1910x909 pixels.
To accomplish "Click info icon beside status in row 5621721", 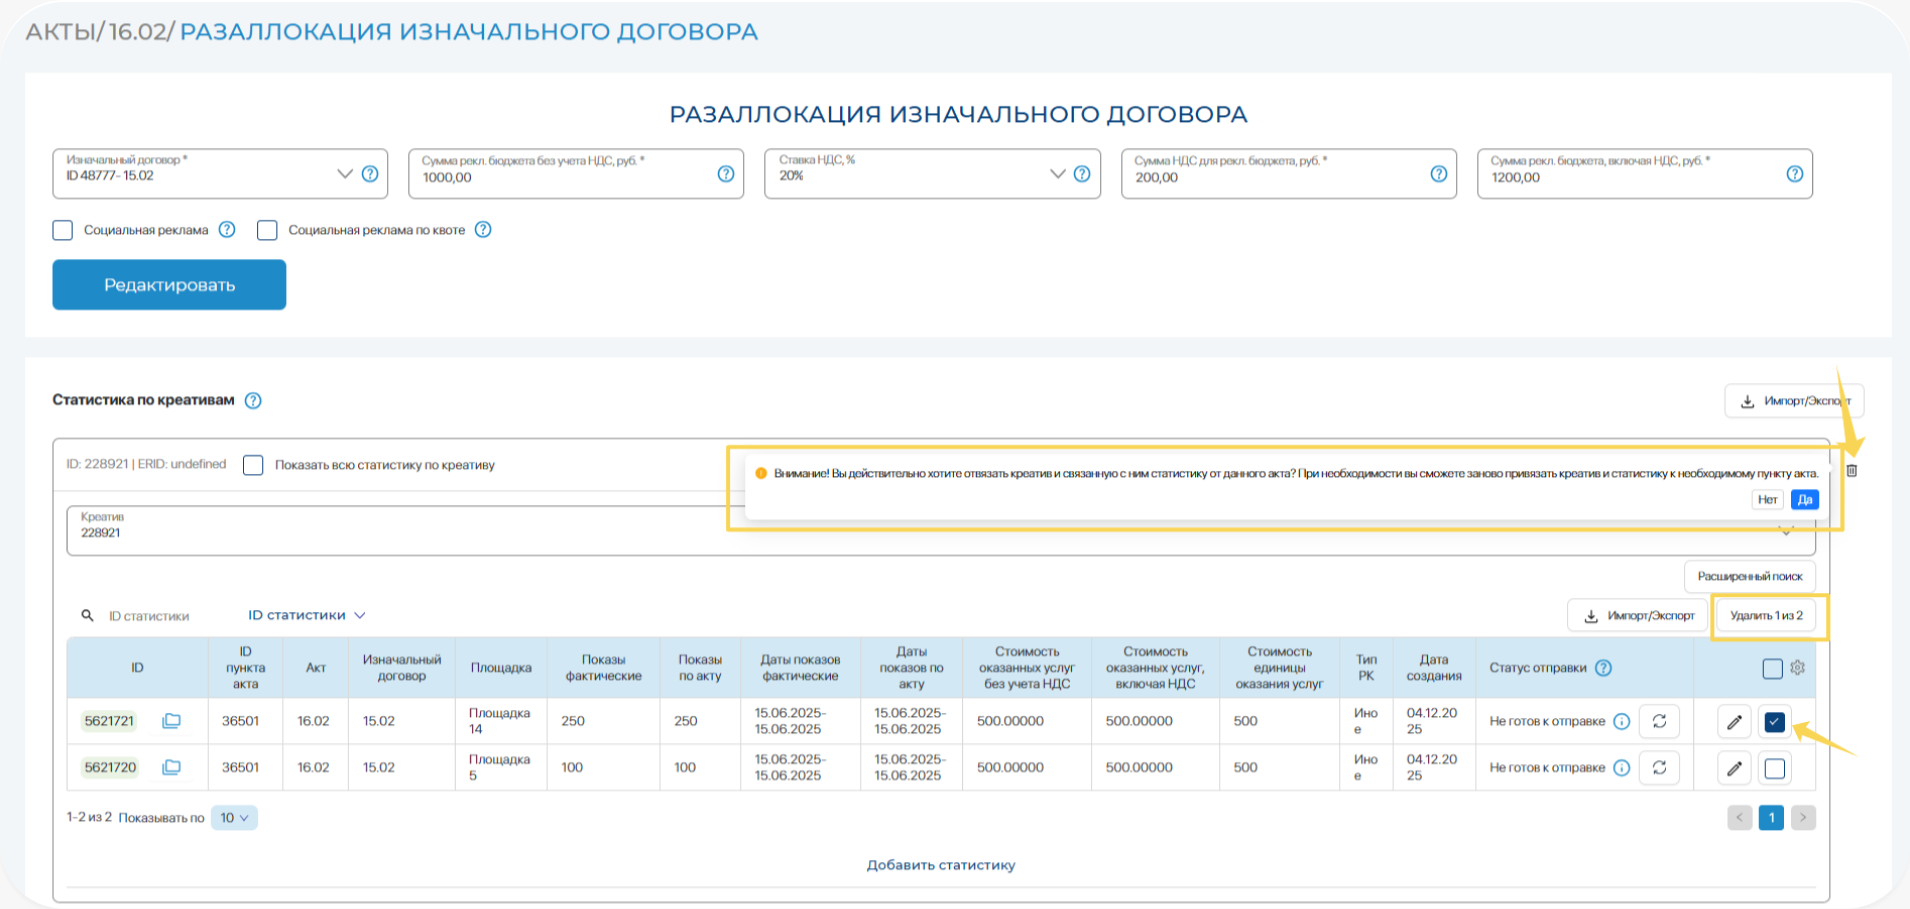I will tap(1622, 722).
